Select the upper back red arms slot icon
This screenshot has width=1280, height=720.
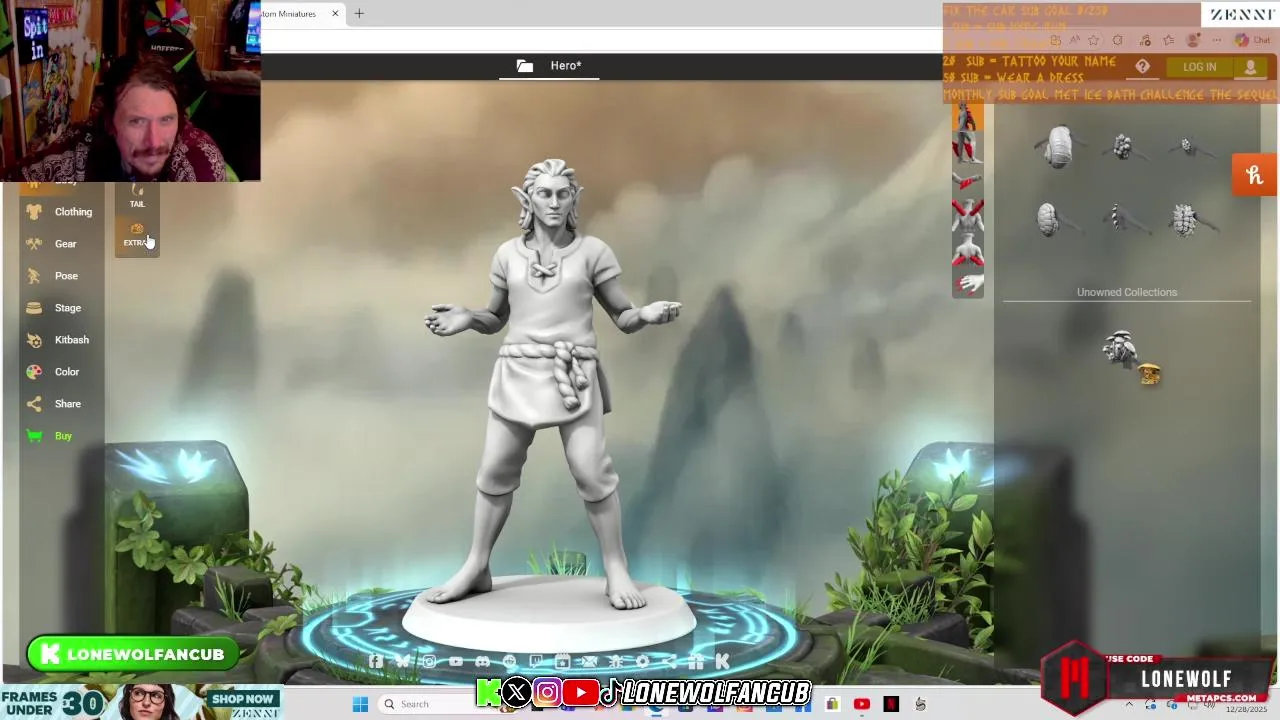click(967, 214)
